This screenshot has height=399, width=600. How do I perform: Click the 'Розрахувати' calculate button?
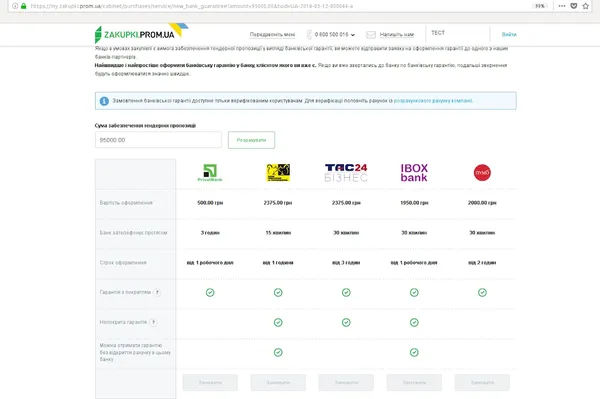(x=251, y=140)
